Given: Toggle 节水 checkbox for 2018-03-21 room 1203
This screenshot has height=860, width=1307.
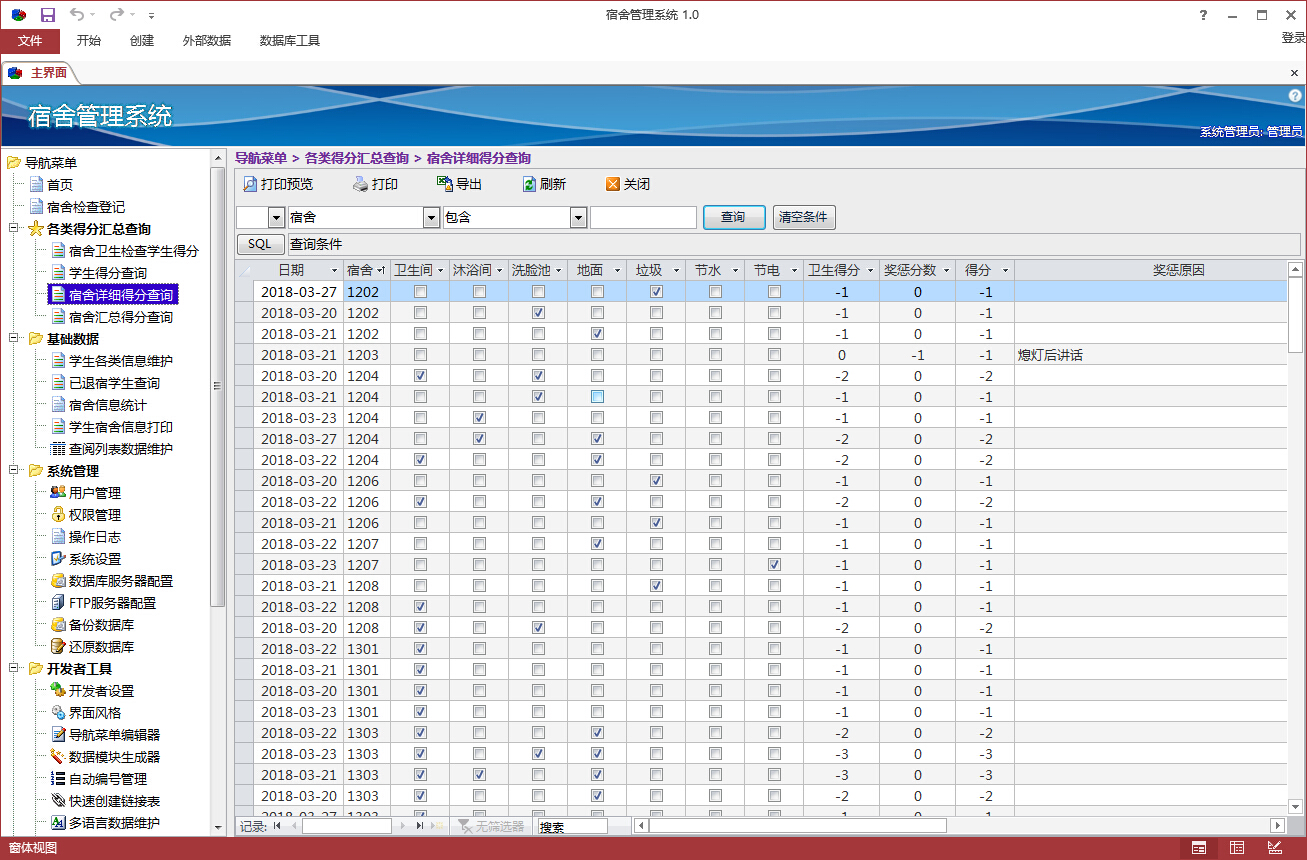Looking at the screenshot, I should pos(715,355).
